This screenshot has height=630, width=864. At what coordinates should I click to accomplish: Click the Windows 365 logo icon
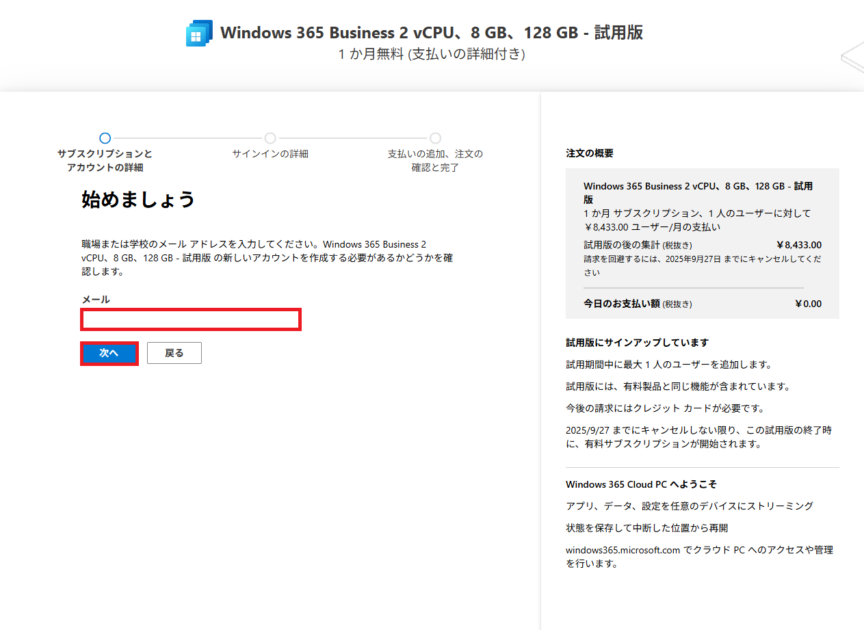pos(199,34)
